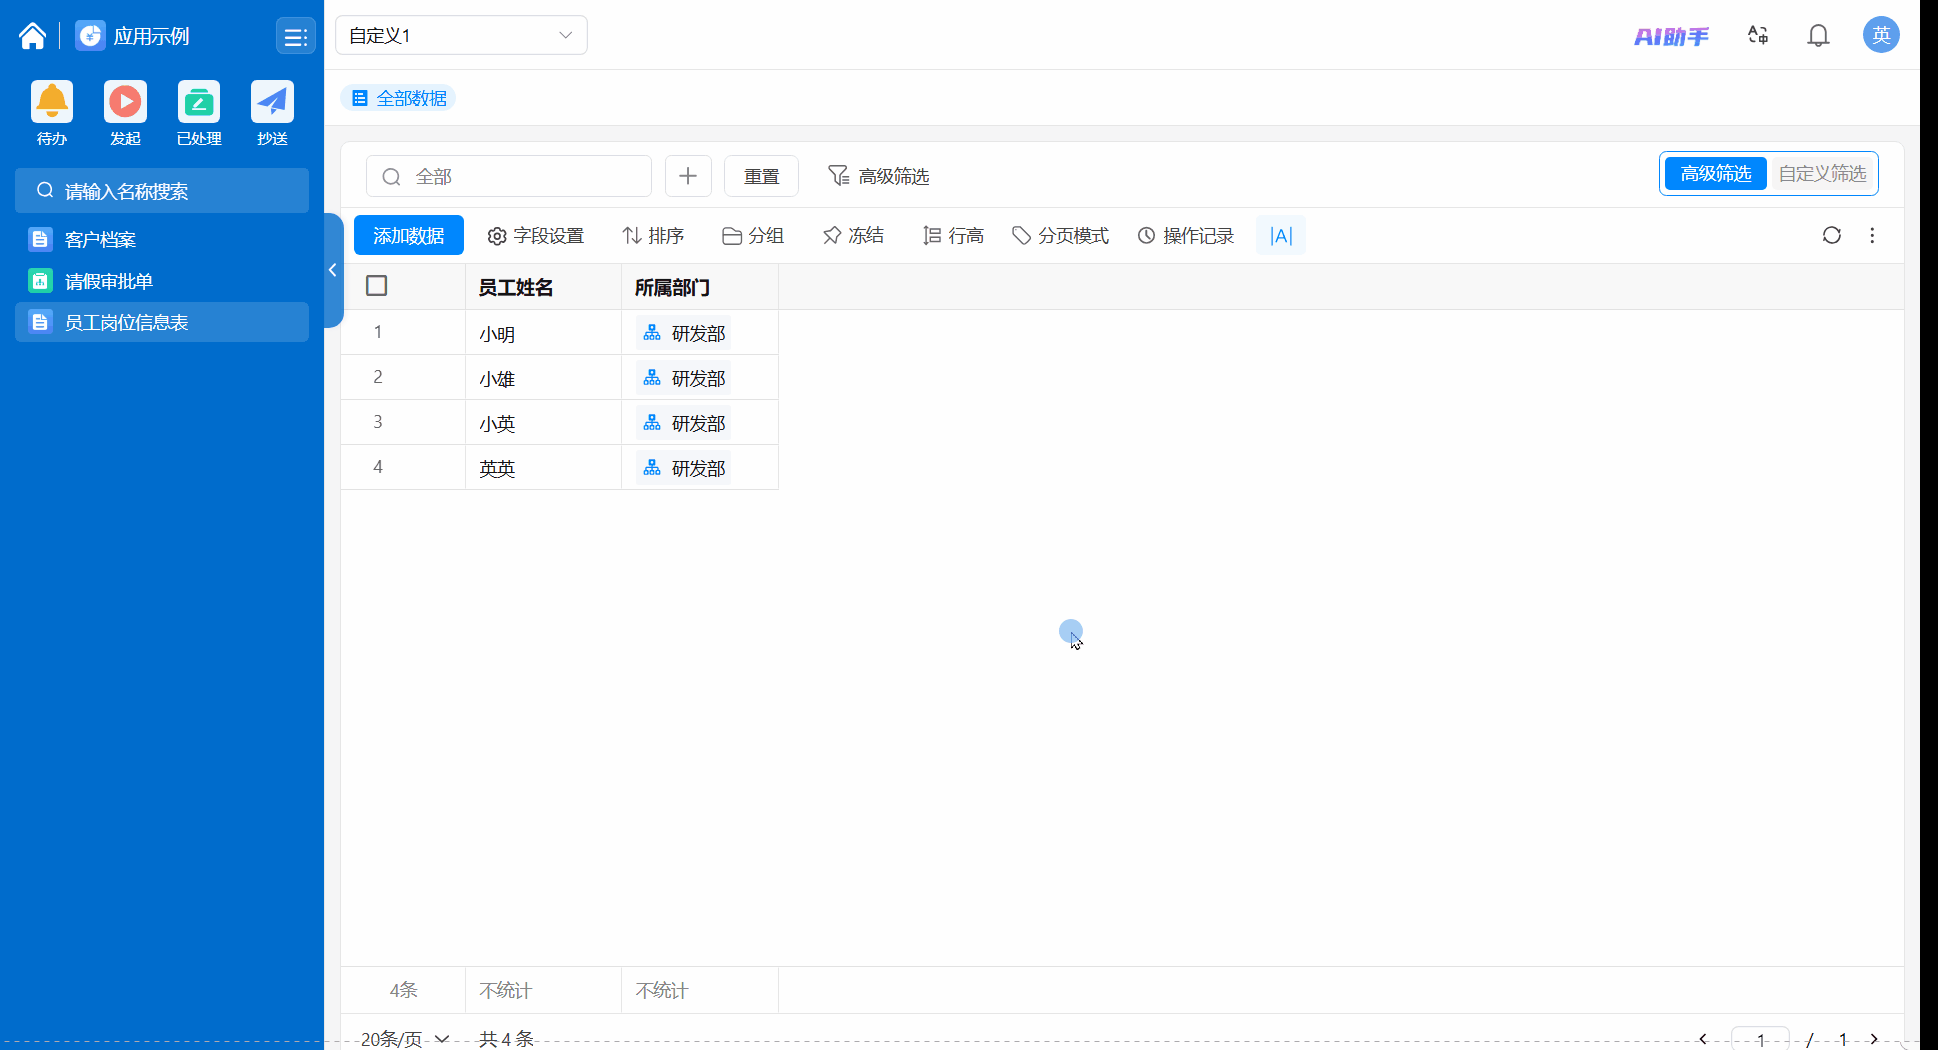1938x1050 pixels.
Task: Click the 小英 name cell
Action: tap(543, 423)
